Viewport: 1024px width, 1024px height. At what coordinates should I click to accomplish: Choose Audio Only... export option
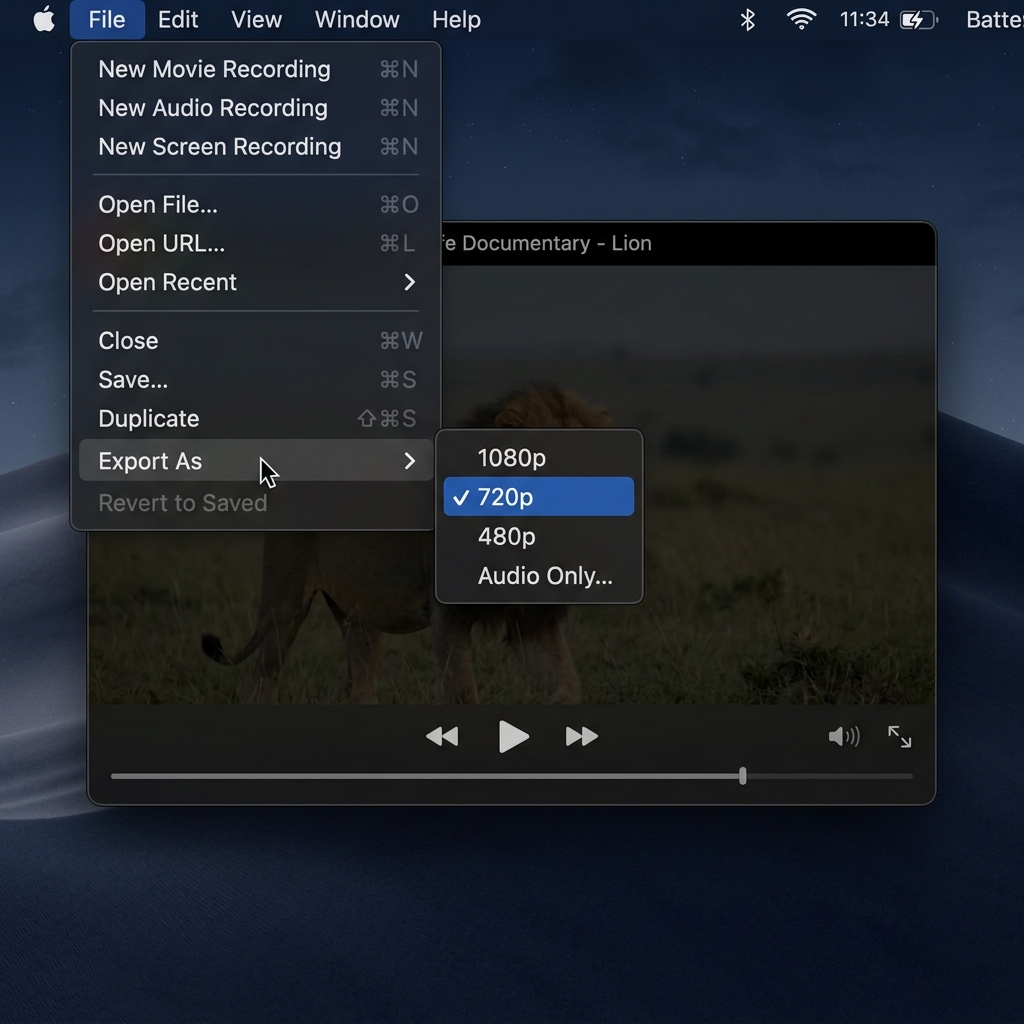coord(539,575)
